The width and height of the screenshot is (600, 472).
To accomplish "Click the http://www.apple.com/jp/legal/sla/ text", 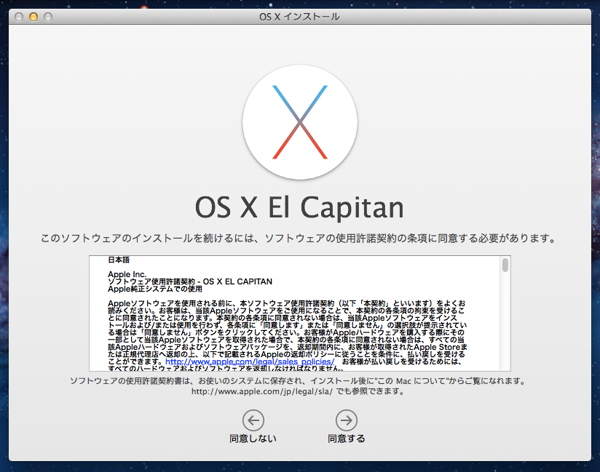I will [262, 392].
